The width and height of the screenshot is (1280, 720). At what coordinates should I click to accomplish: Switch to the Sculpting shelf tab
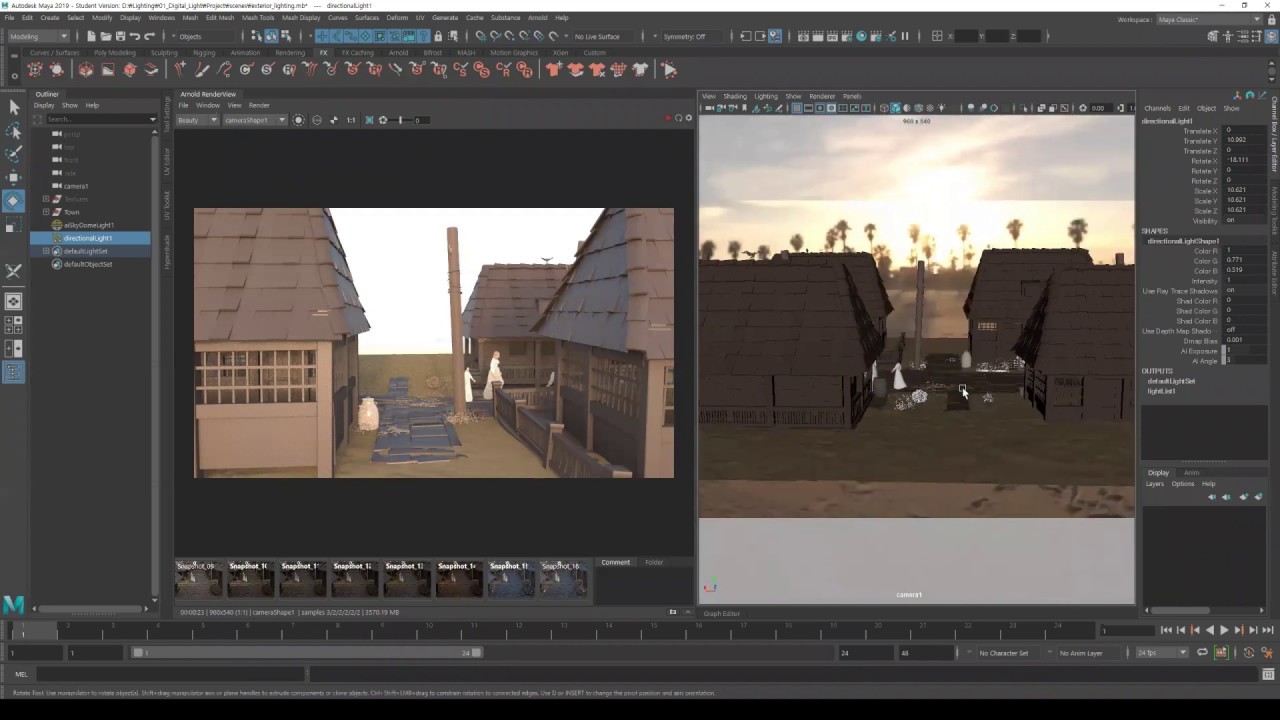(x=164, y=53)
